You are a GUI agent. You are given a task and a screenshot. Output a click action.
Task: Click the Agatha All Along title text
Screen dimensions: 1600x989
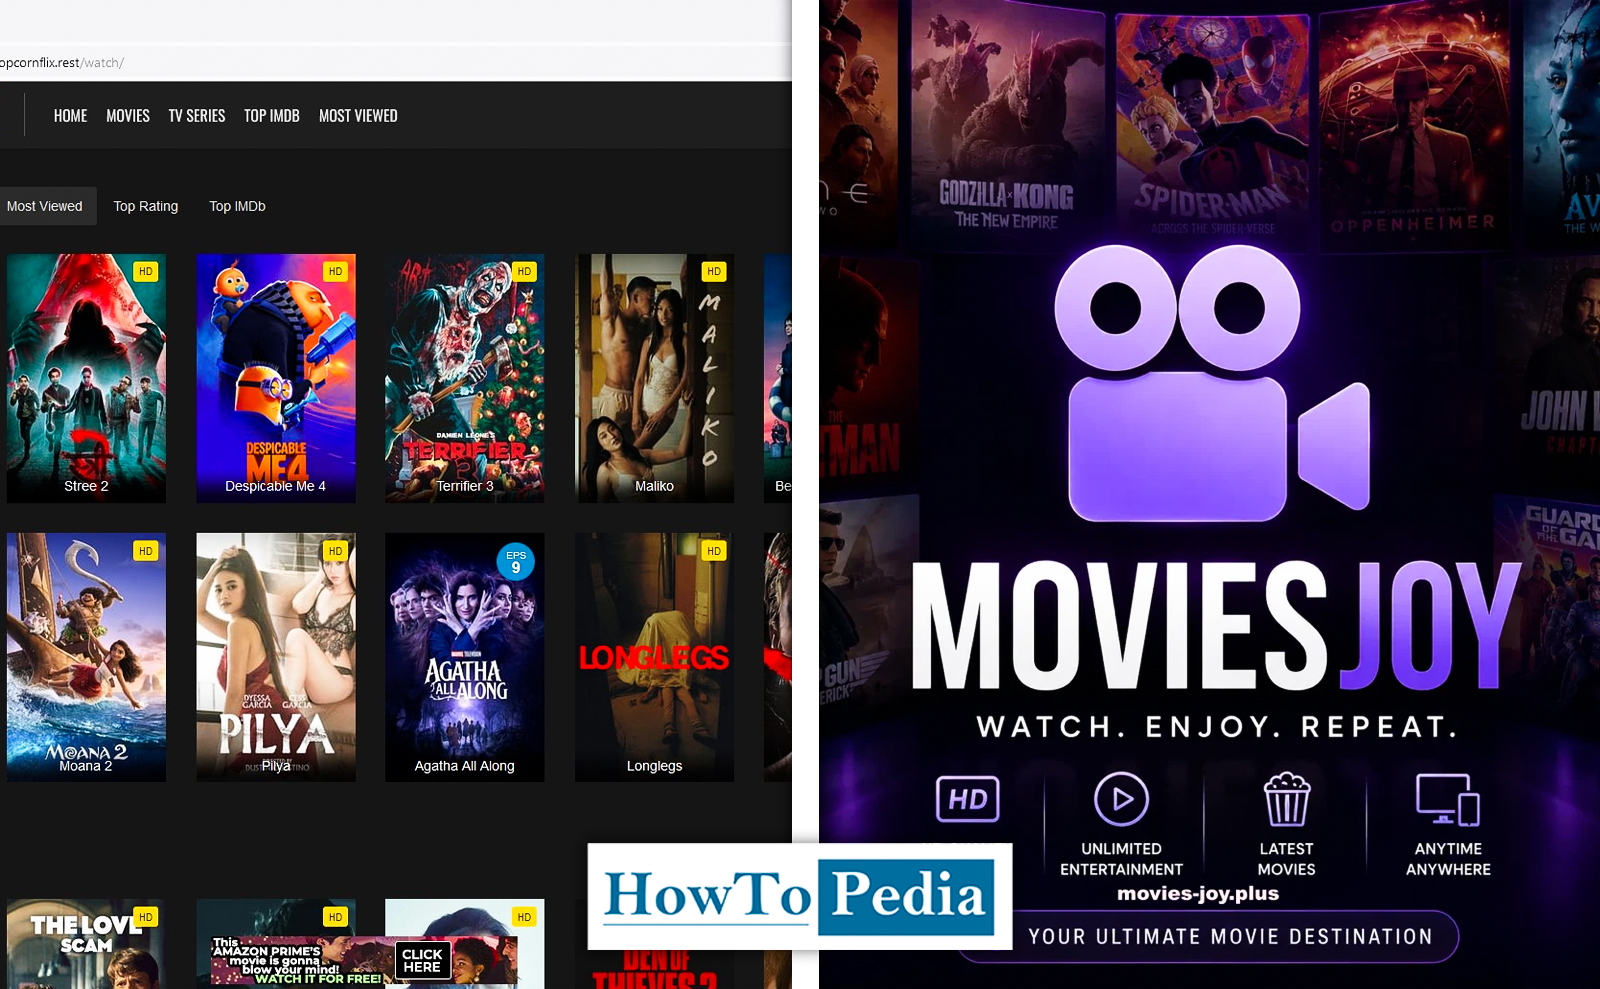pyautogui.click(x=465, y=766)
